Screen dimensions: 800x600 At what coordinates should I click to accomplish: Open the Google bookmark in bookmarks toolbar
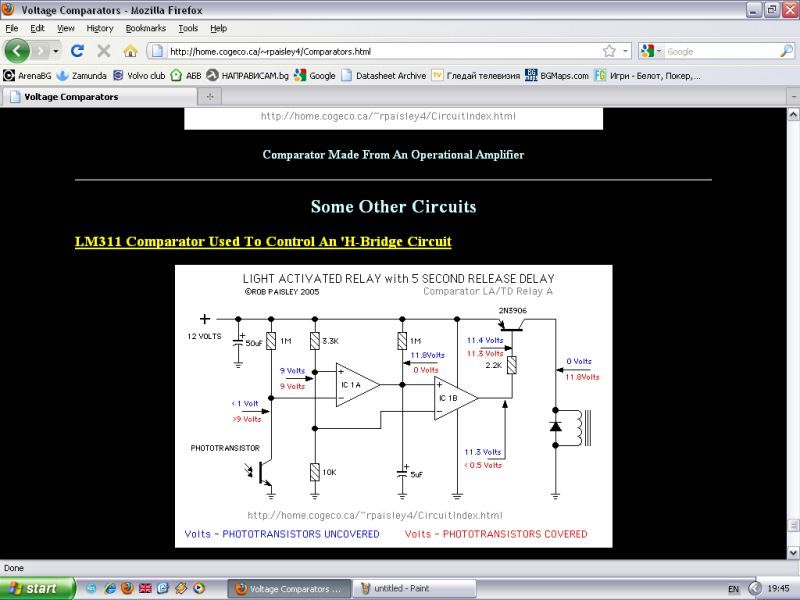314,75
